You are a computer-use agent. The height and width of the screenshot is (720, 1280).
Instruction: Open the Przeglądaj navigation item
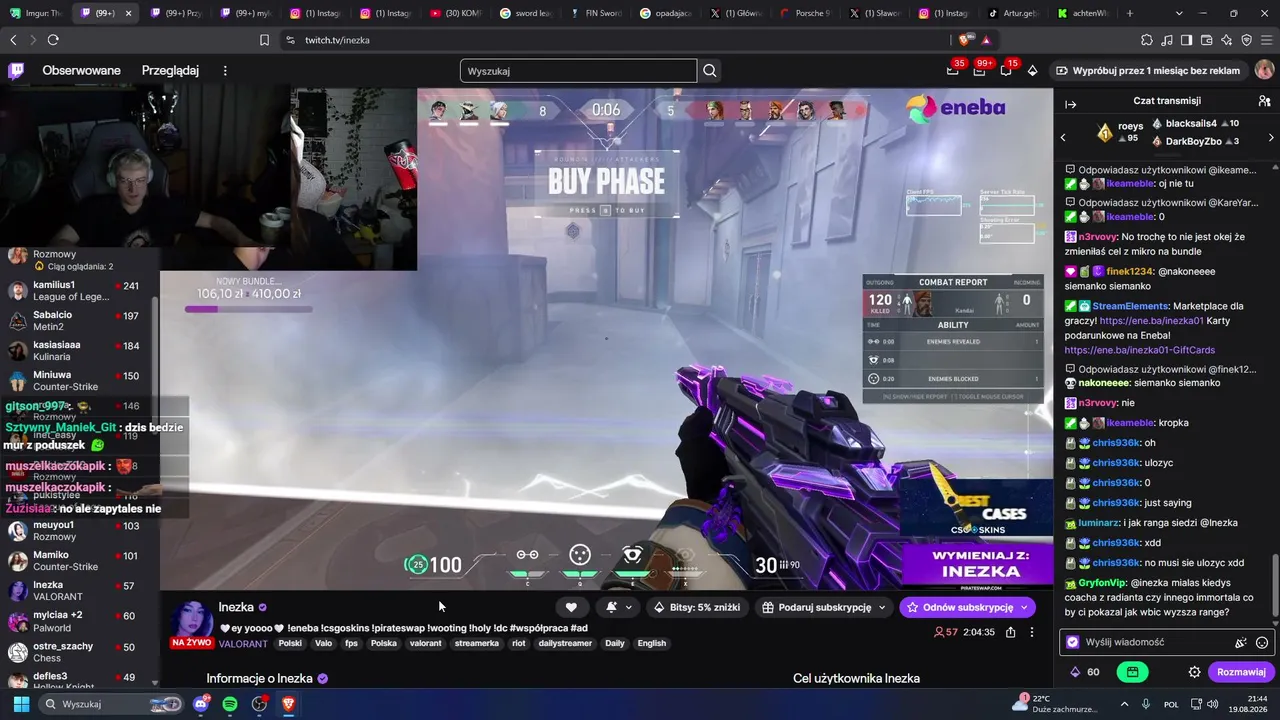[x=170, y=71]
